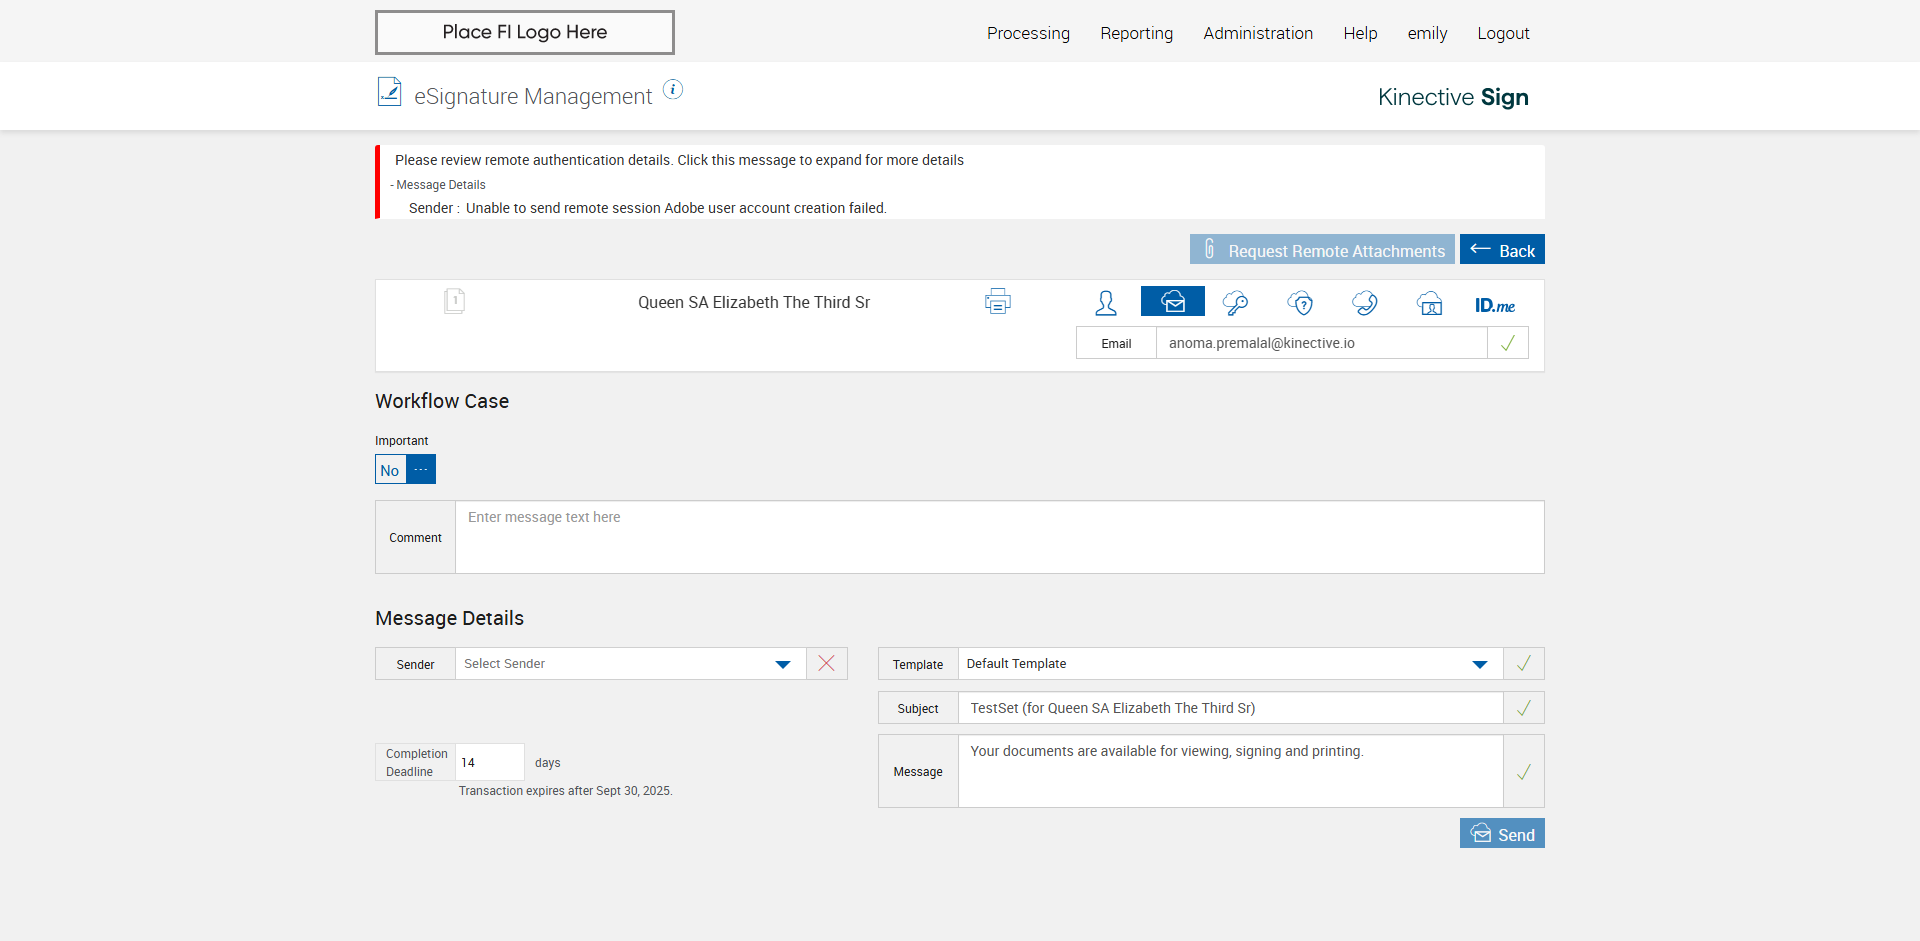This screenshot has height=941, width=1920.
Task: Click the Back button
Action: (1501, 250)
